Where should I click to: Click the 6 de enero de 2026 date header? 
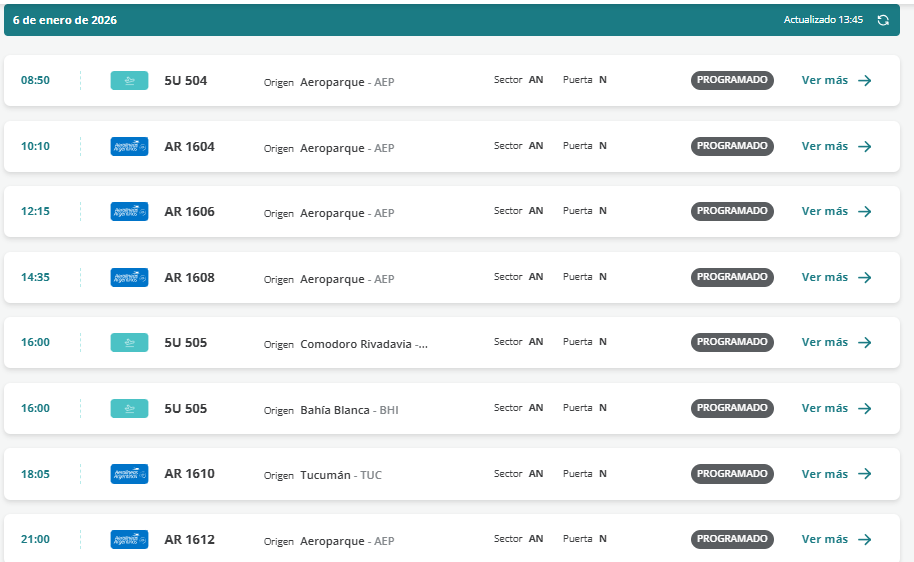pyautogui.click(x=65, y=20)
